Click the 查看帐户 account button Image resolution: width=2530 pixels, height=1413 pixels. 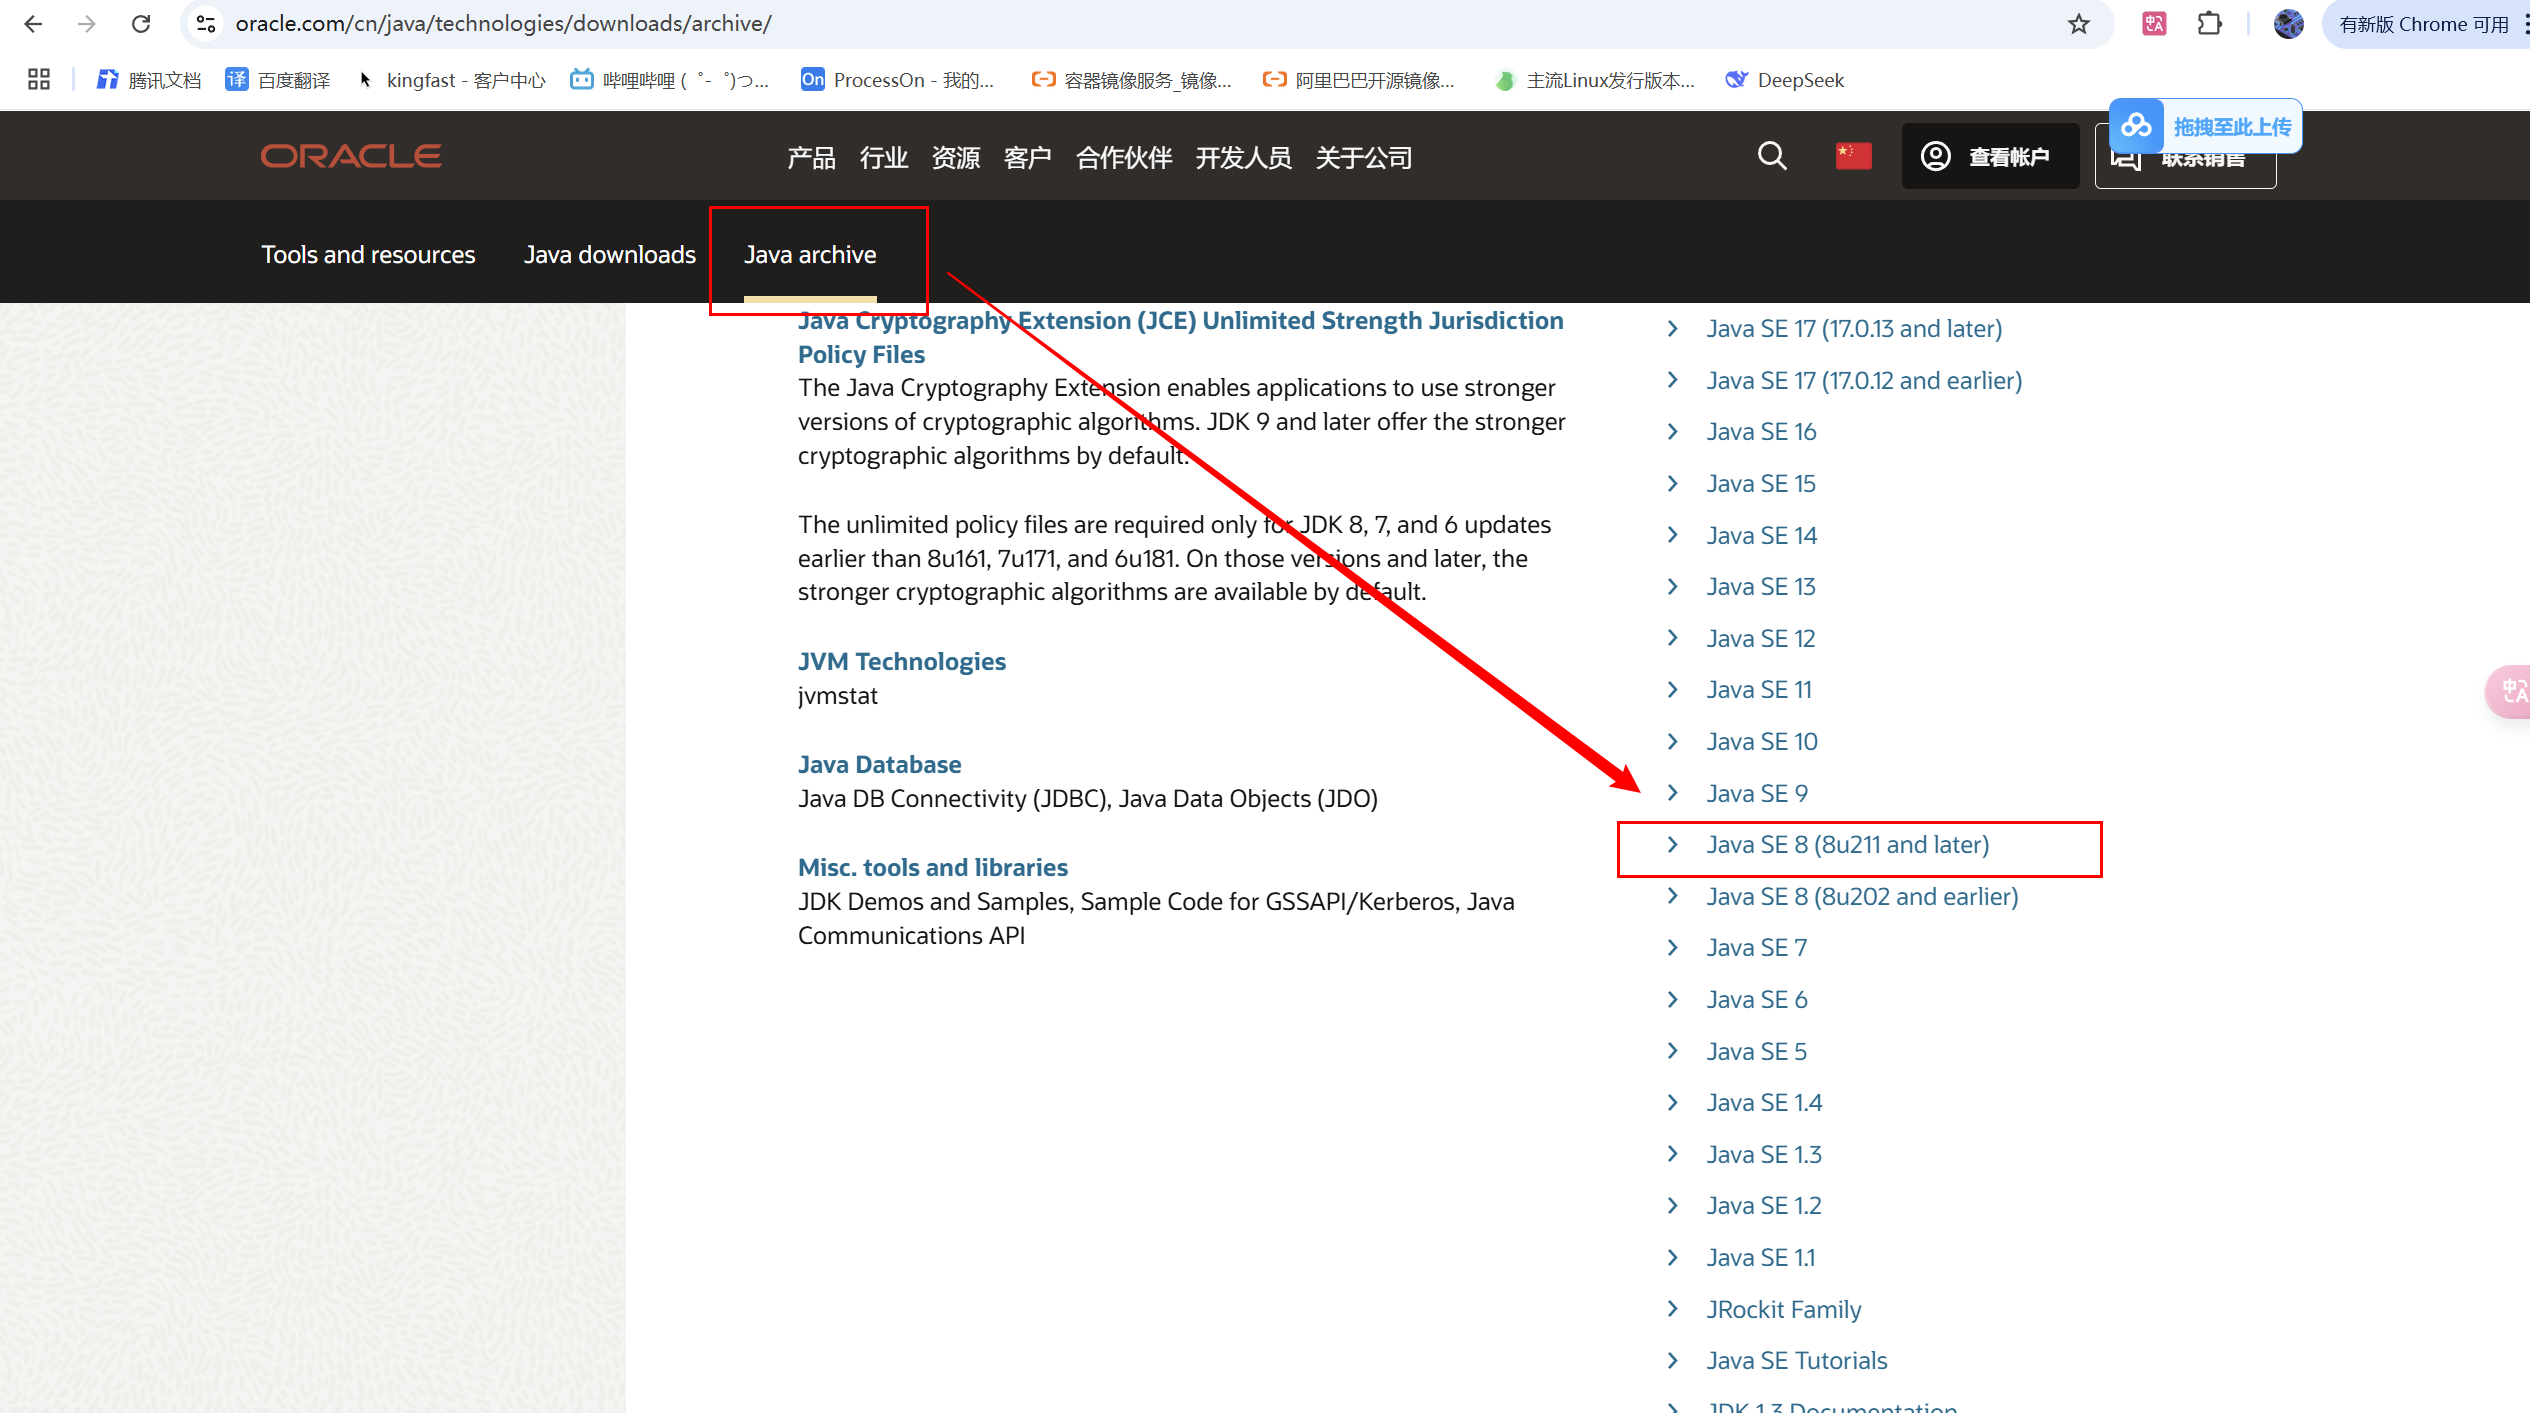point(1989,156)
